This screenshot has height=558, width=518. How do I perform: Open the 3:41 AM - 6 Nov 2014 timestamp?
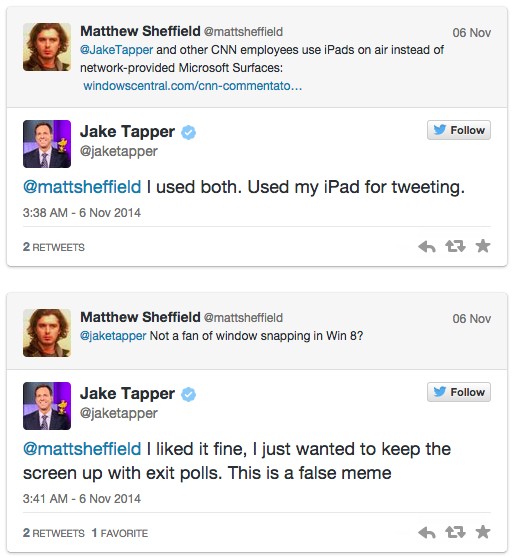(x=82, y=499)
